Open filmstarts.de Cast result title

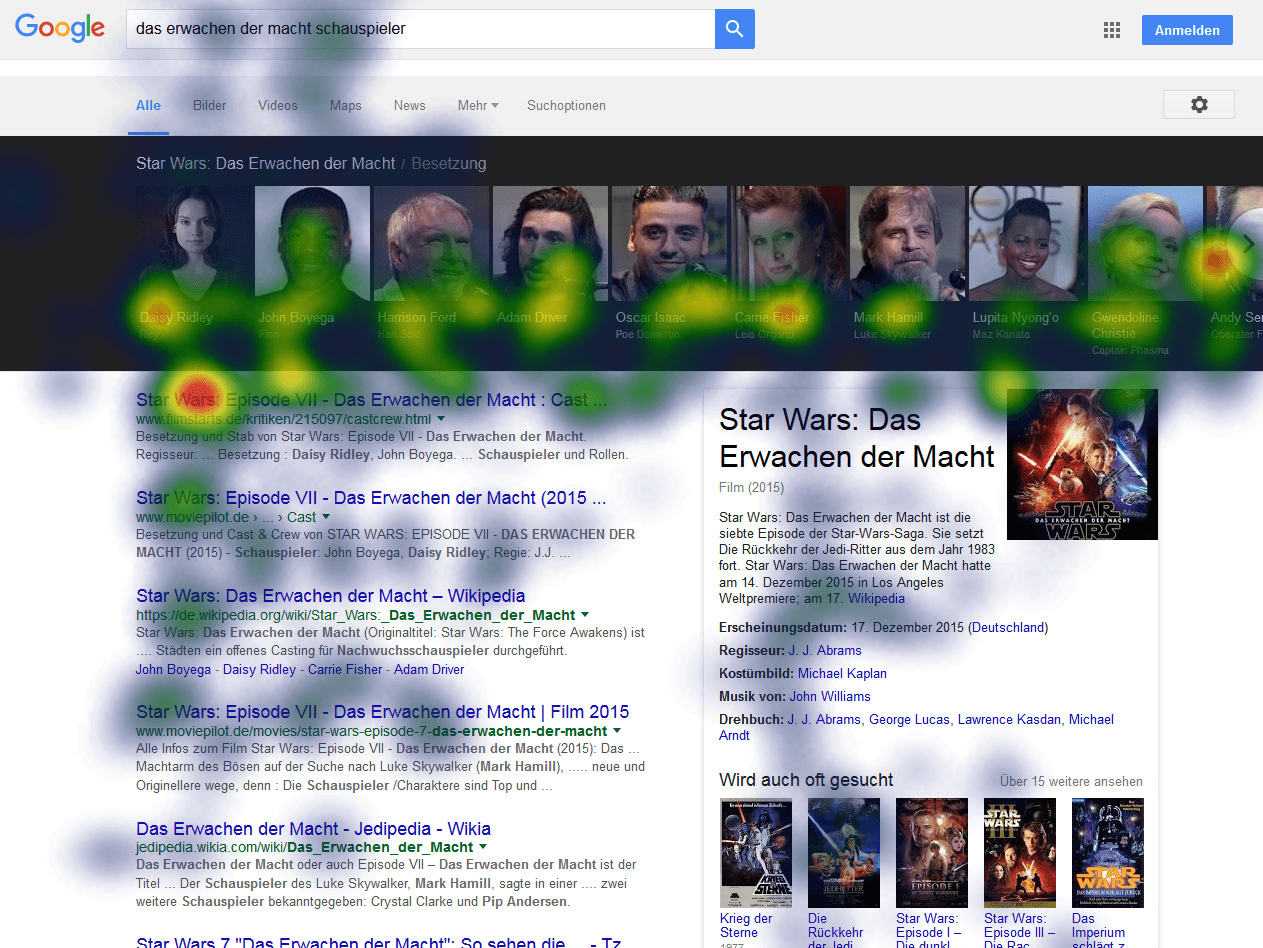(372, 400)
